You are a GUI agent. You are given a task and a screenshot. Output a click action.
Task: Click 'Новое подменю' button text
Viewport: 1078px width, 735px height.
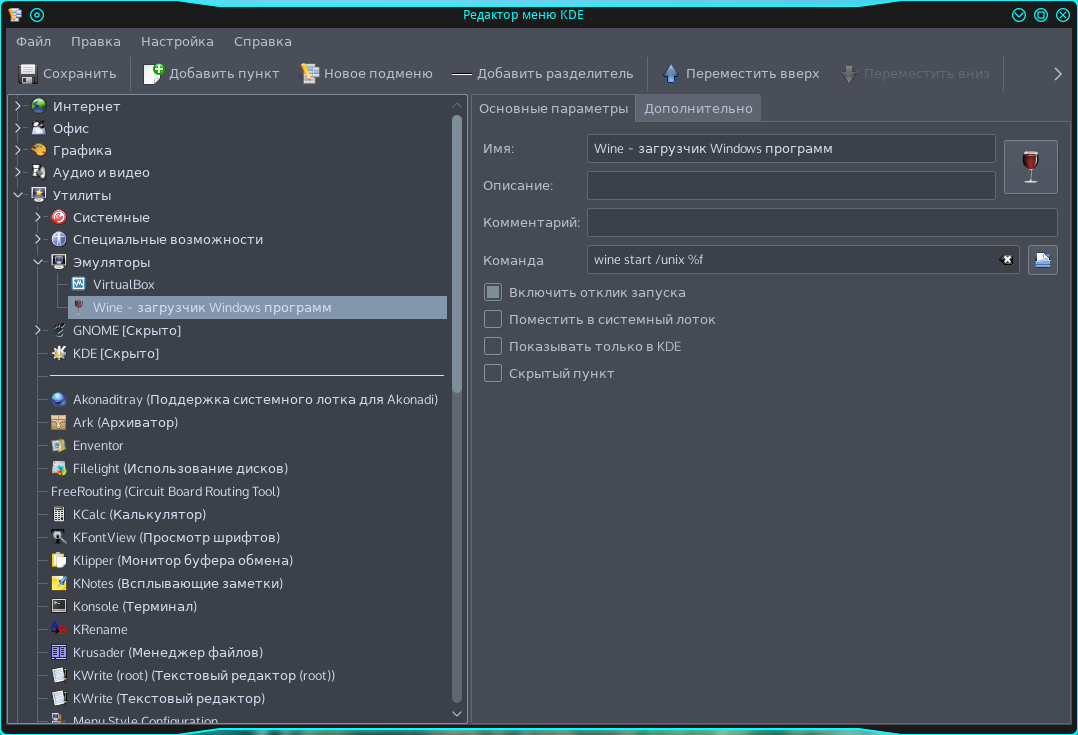378,74
